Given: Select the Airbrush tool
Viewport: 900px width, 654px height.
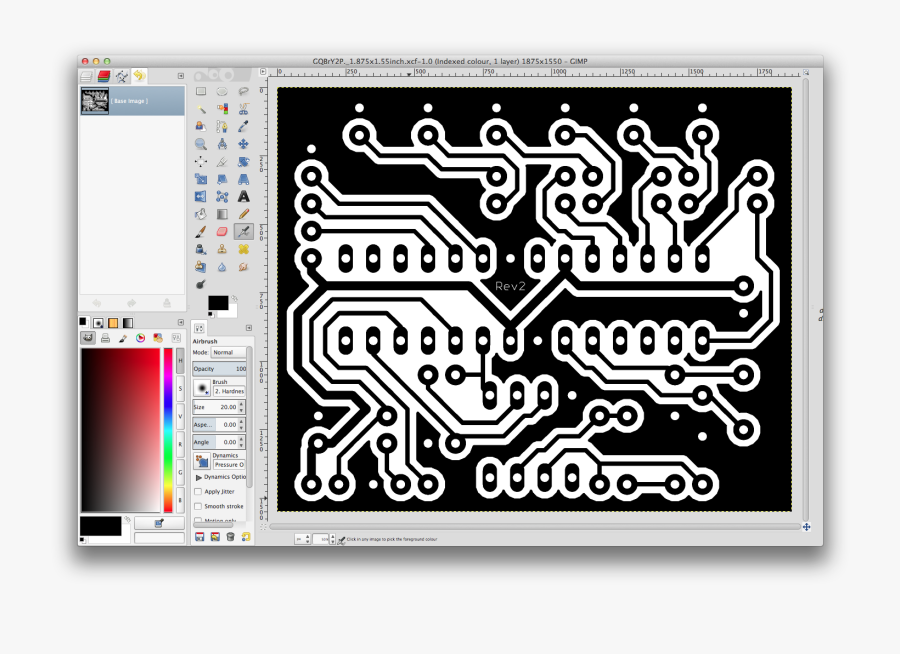Looking at the screenshot, I should point(242,232).
